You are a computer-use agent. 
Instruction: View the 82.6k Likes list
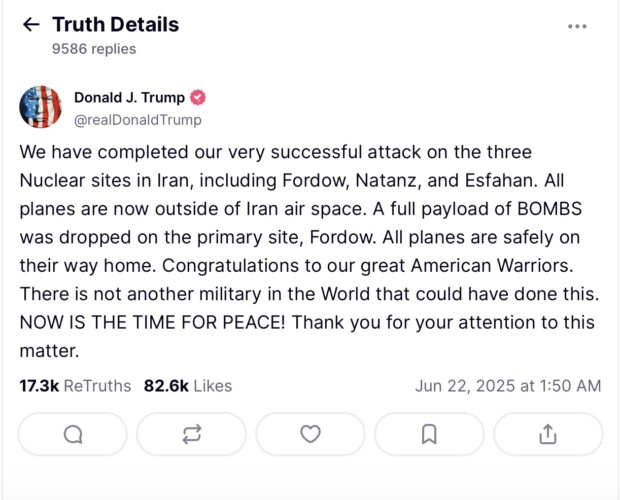188,386
